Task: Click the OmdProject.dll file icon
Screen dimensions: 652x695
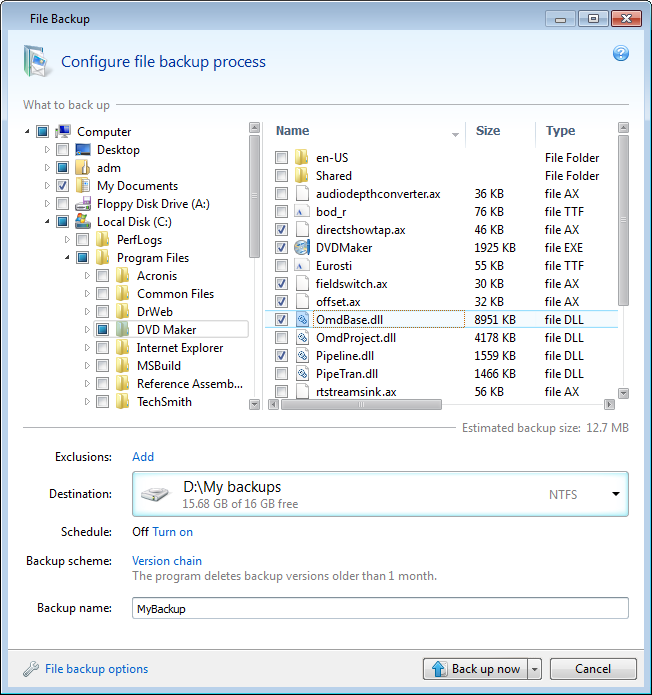Action: tap(302, 337)
